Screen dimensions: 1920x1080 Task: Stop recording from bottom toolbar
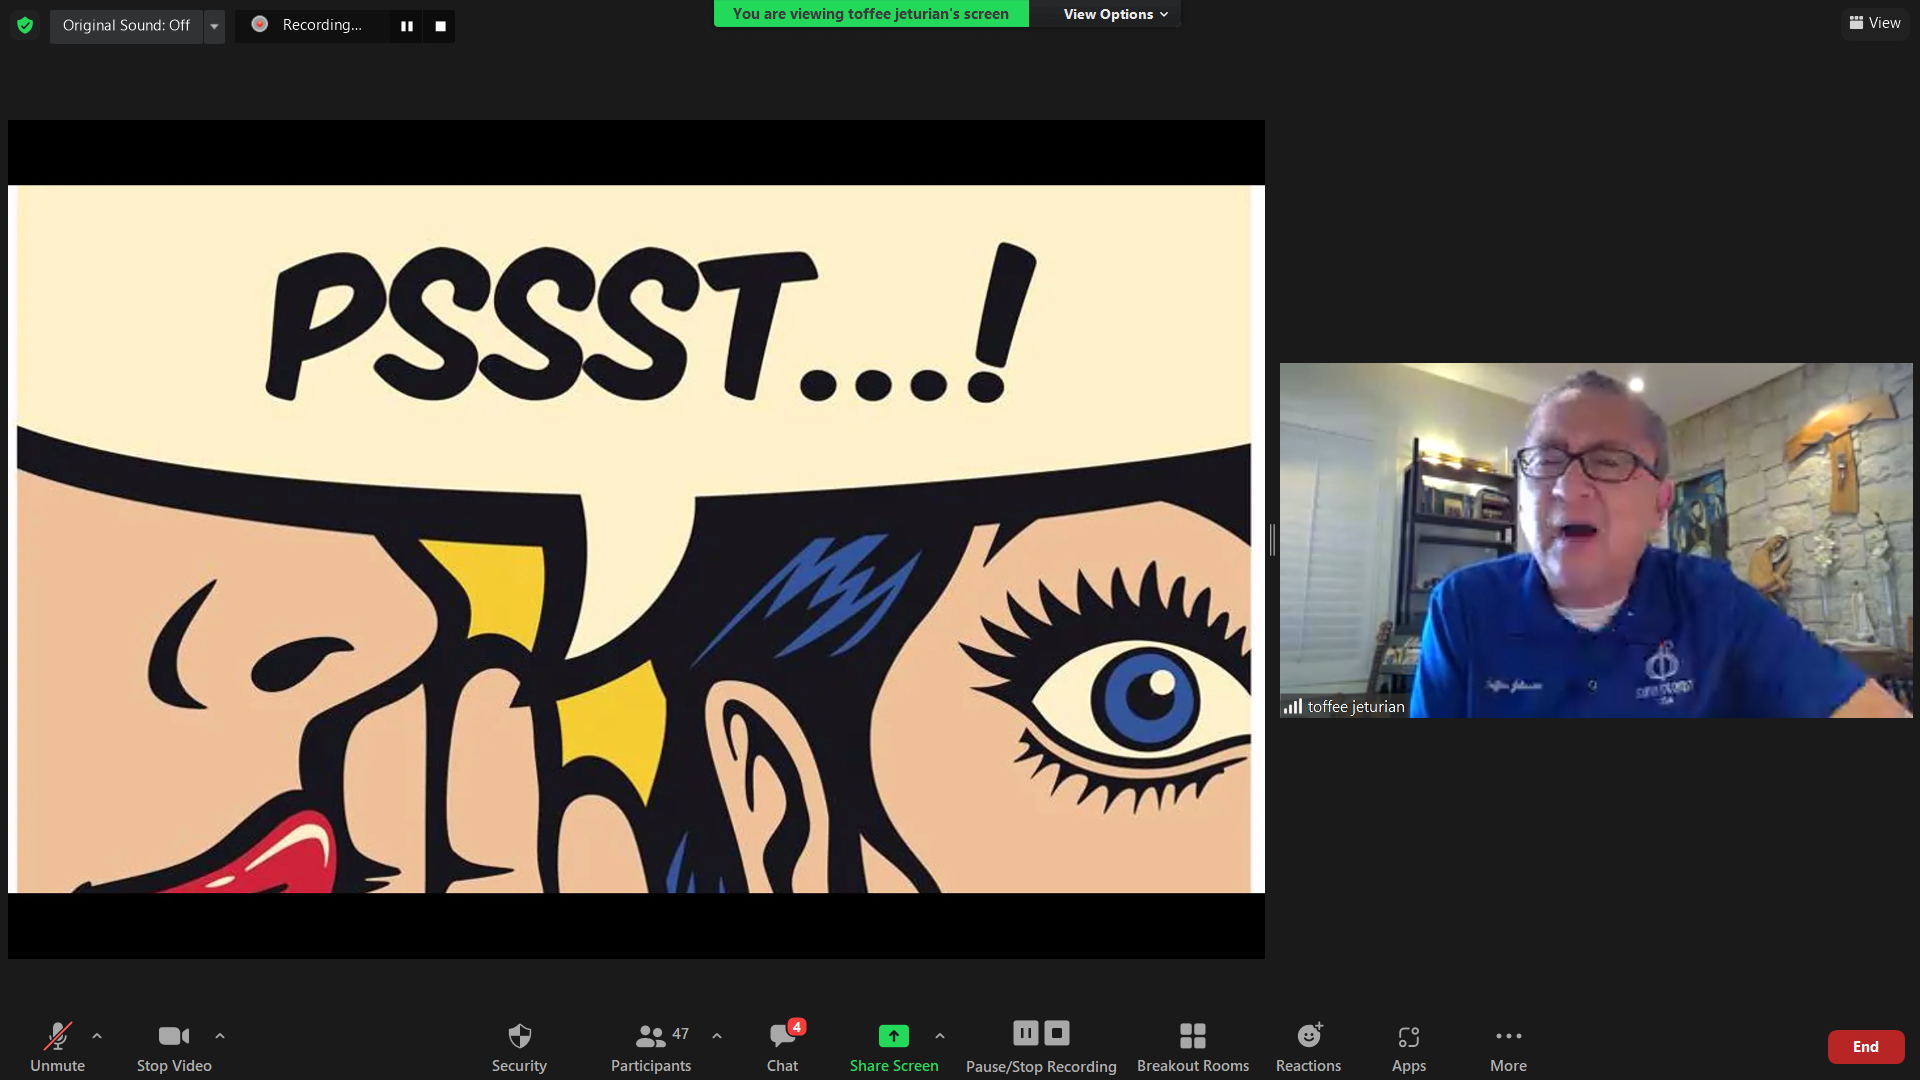point(1057,1033)
